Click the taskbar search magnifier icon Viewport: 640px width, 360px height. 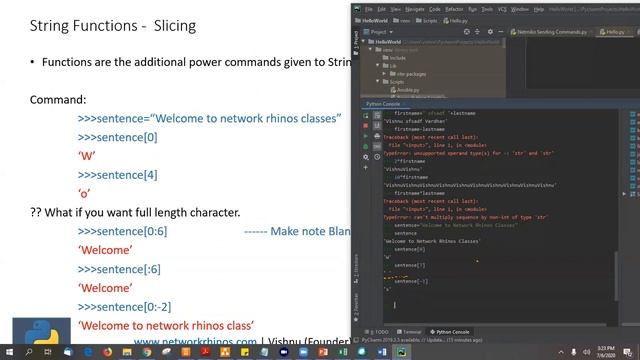[x=29, y=352]
